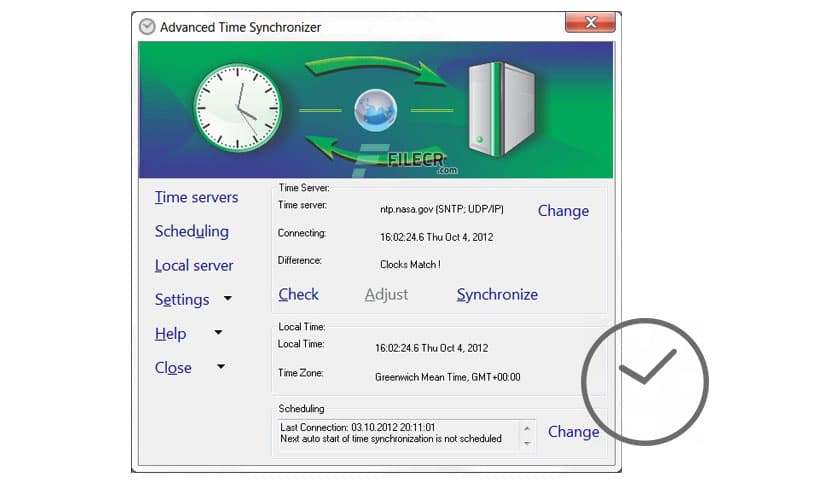The image size is (836, 484).
Task: Expand the Settings dropdown arrow
Action: pyautogui.click(x=228, y=299)
